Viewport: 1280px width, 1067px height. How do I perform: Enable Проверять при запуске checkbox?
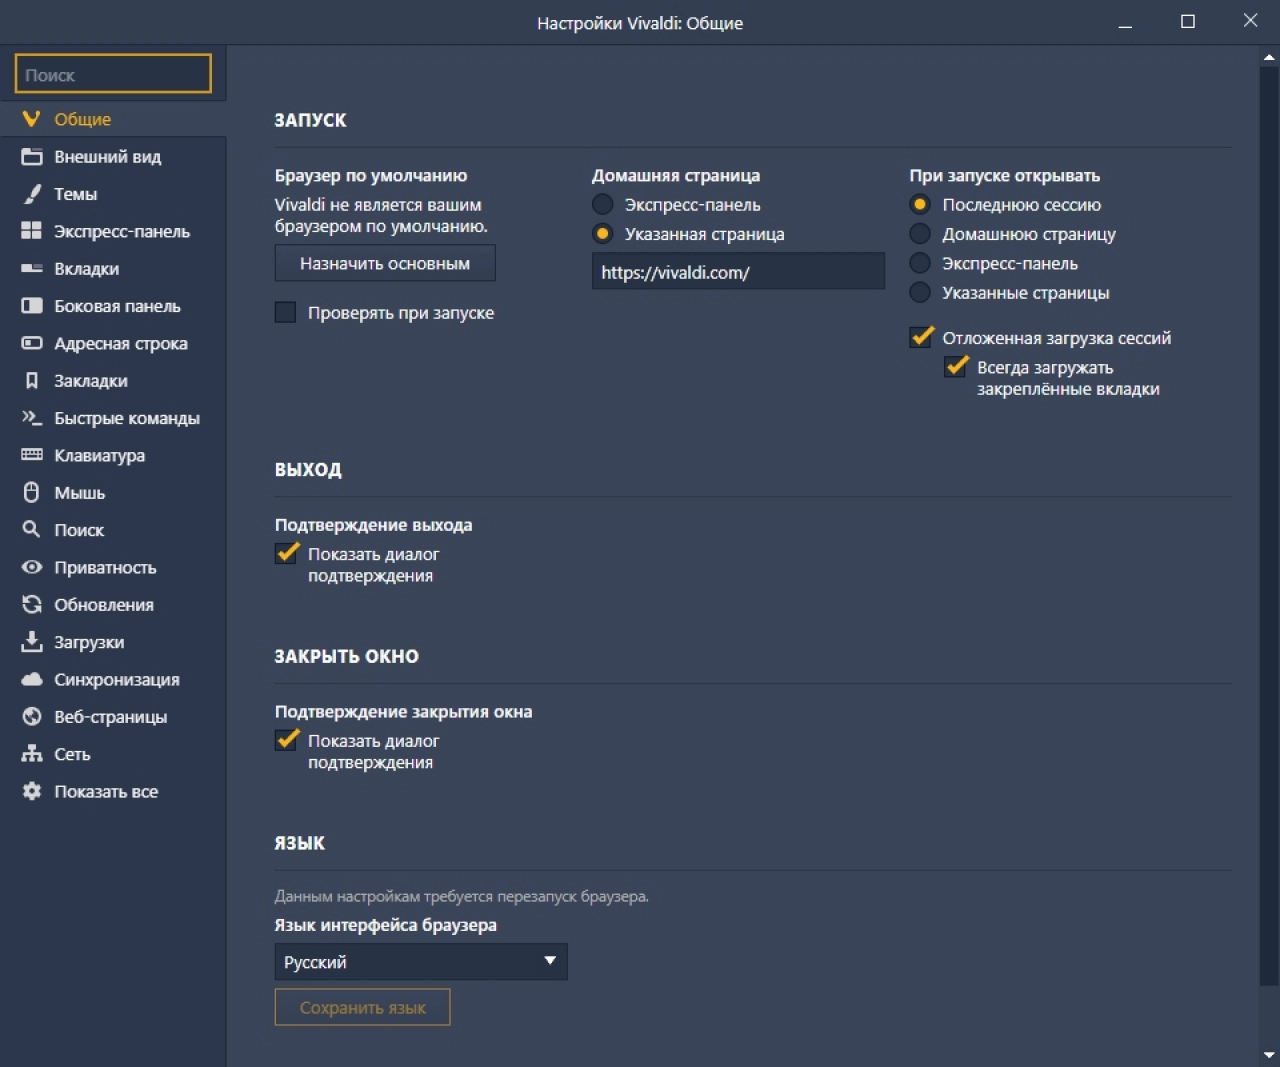(286, 313)
